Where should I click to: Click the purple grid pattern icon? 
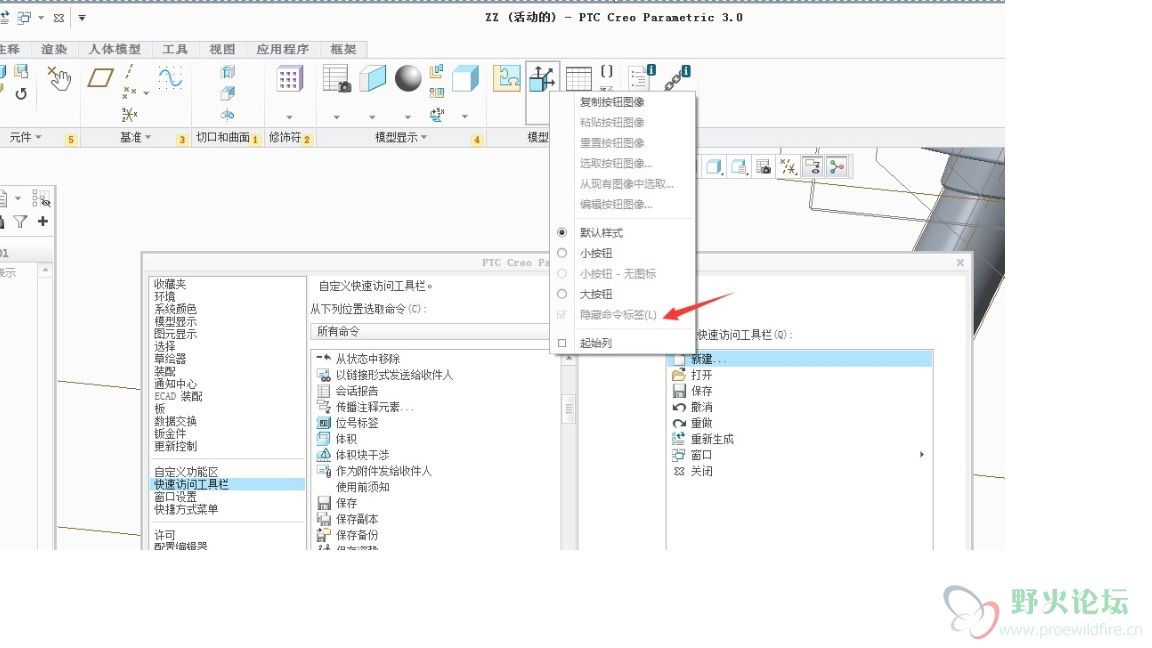tap(289, 79)
